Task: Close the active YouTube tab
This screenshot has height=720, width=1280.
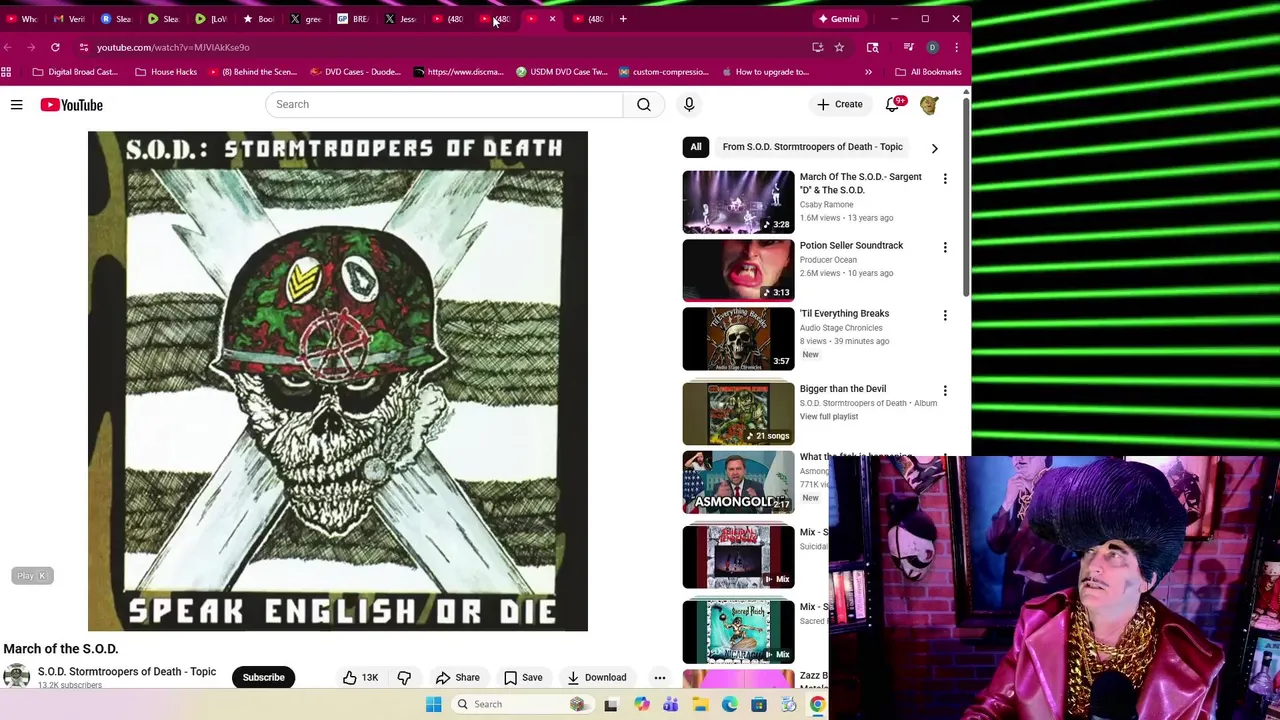Action: tap(552, 19)
